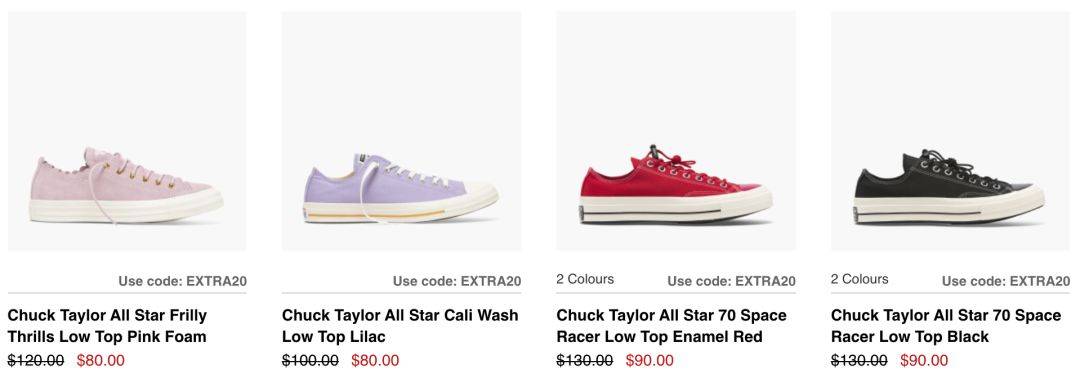This screenshot has height=392, width=1080.
Task: Click the $80.00 sale price of Pink Foam
Action: click(x=101, y=360)
